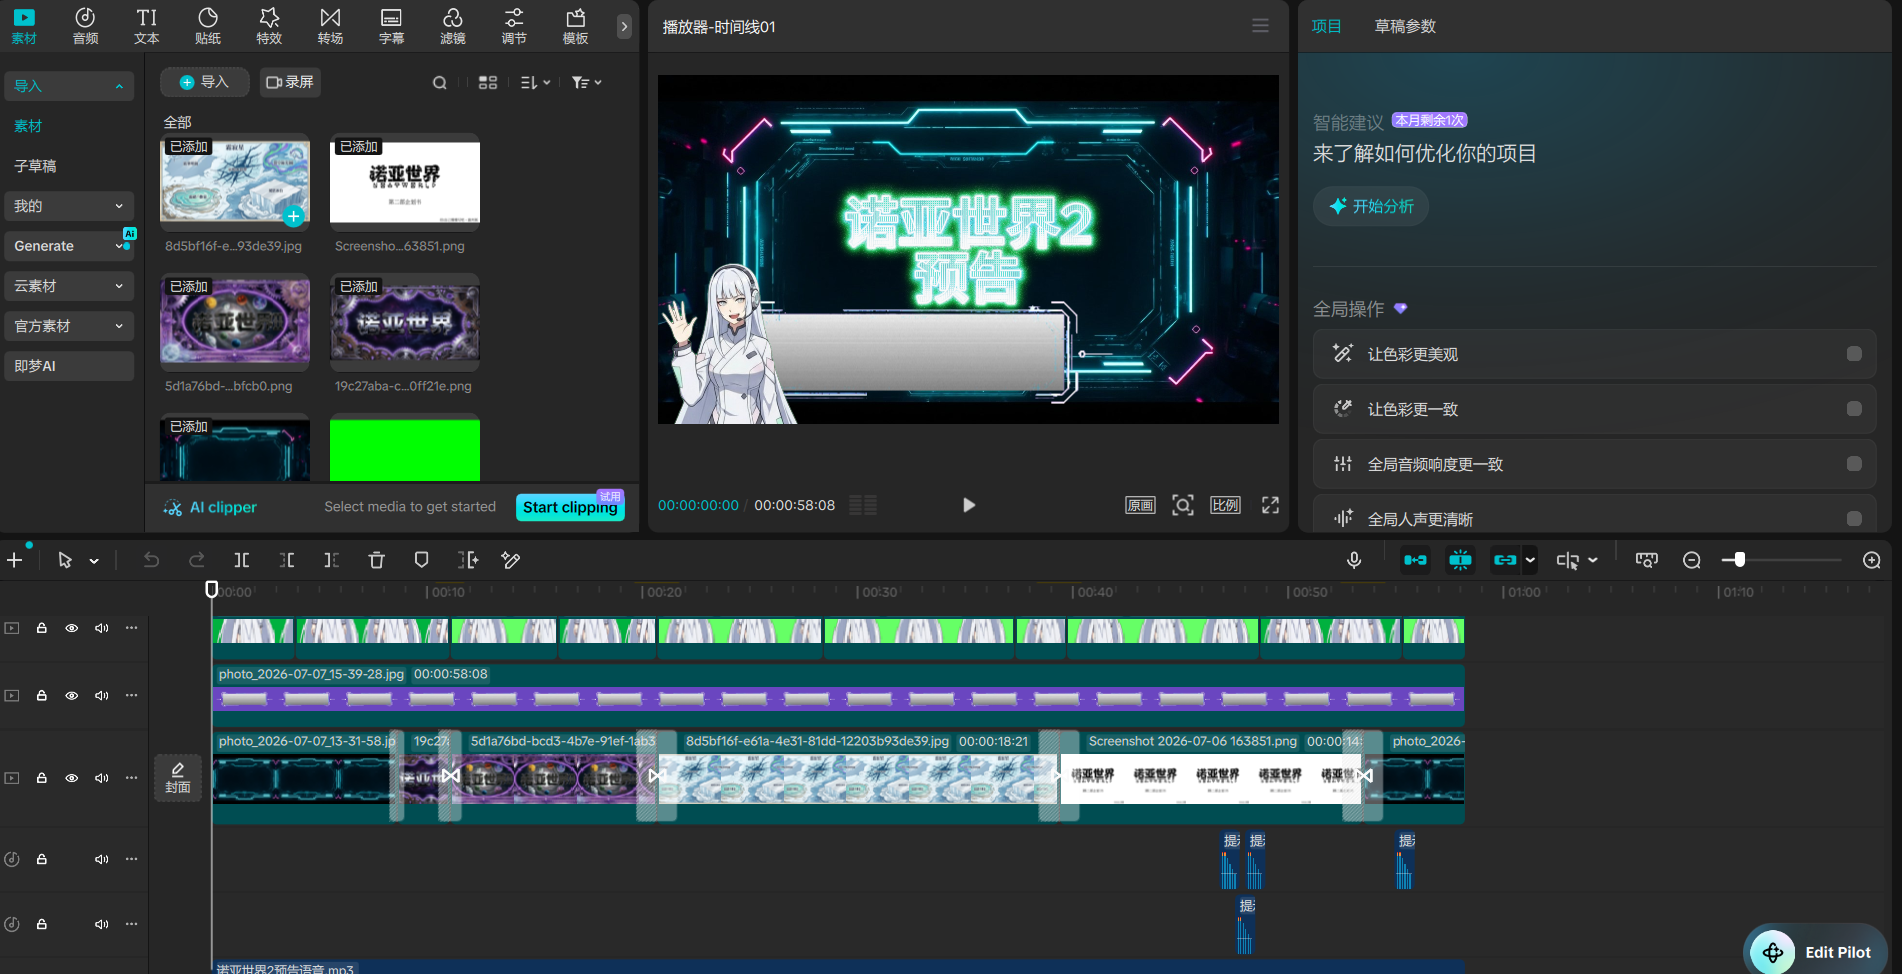
Task: Open the filter options dropdown
Action: point(586,83)
